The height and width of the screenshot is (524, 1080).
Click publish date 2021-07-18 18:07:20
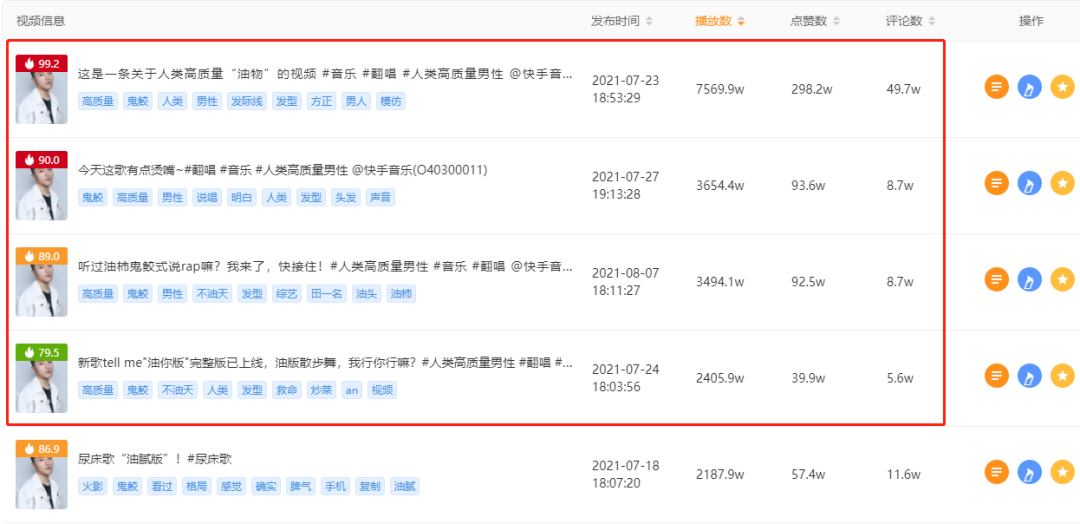coord(625,474)
